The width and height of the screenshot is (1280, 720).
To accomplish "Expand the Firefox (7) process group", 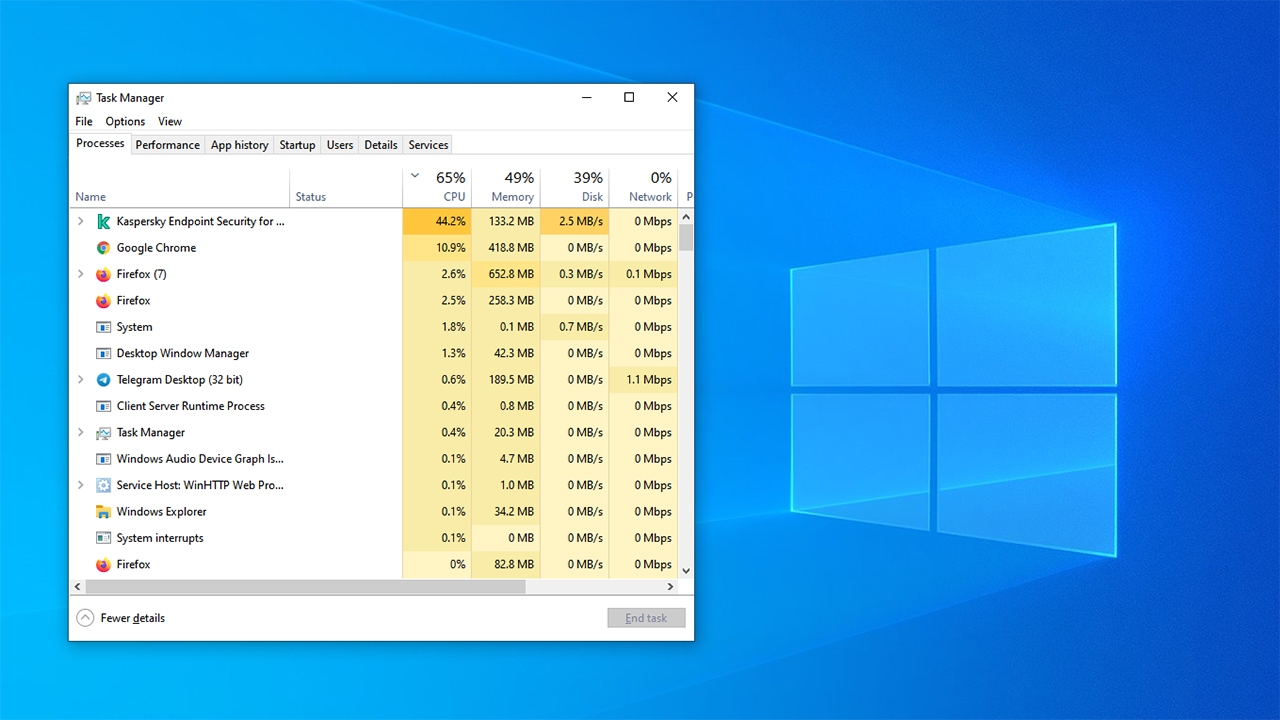I will click(x=81, y=274).
